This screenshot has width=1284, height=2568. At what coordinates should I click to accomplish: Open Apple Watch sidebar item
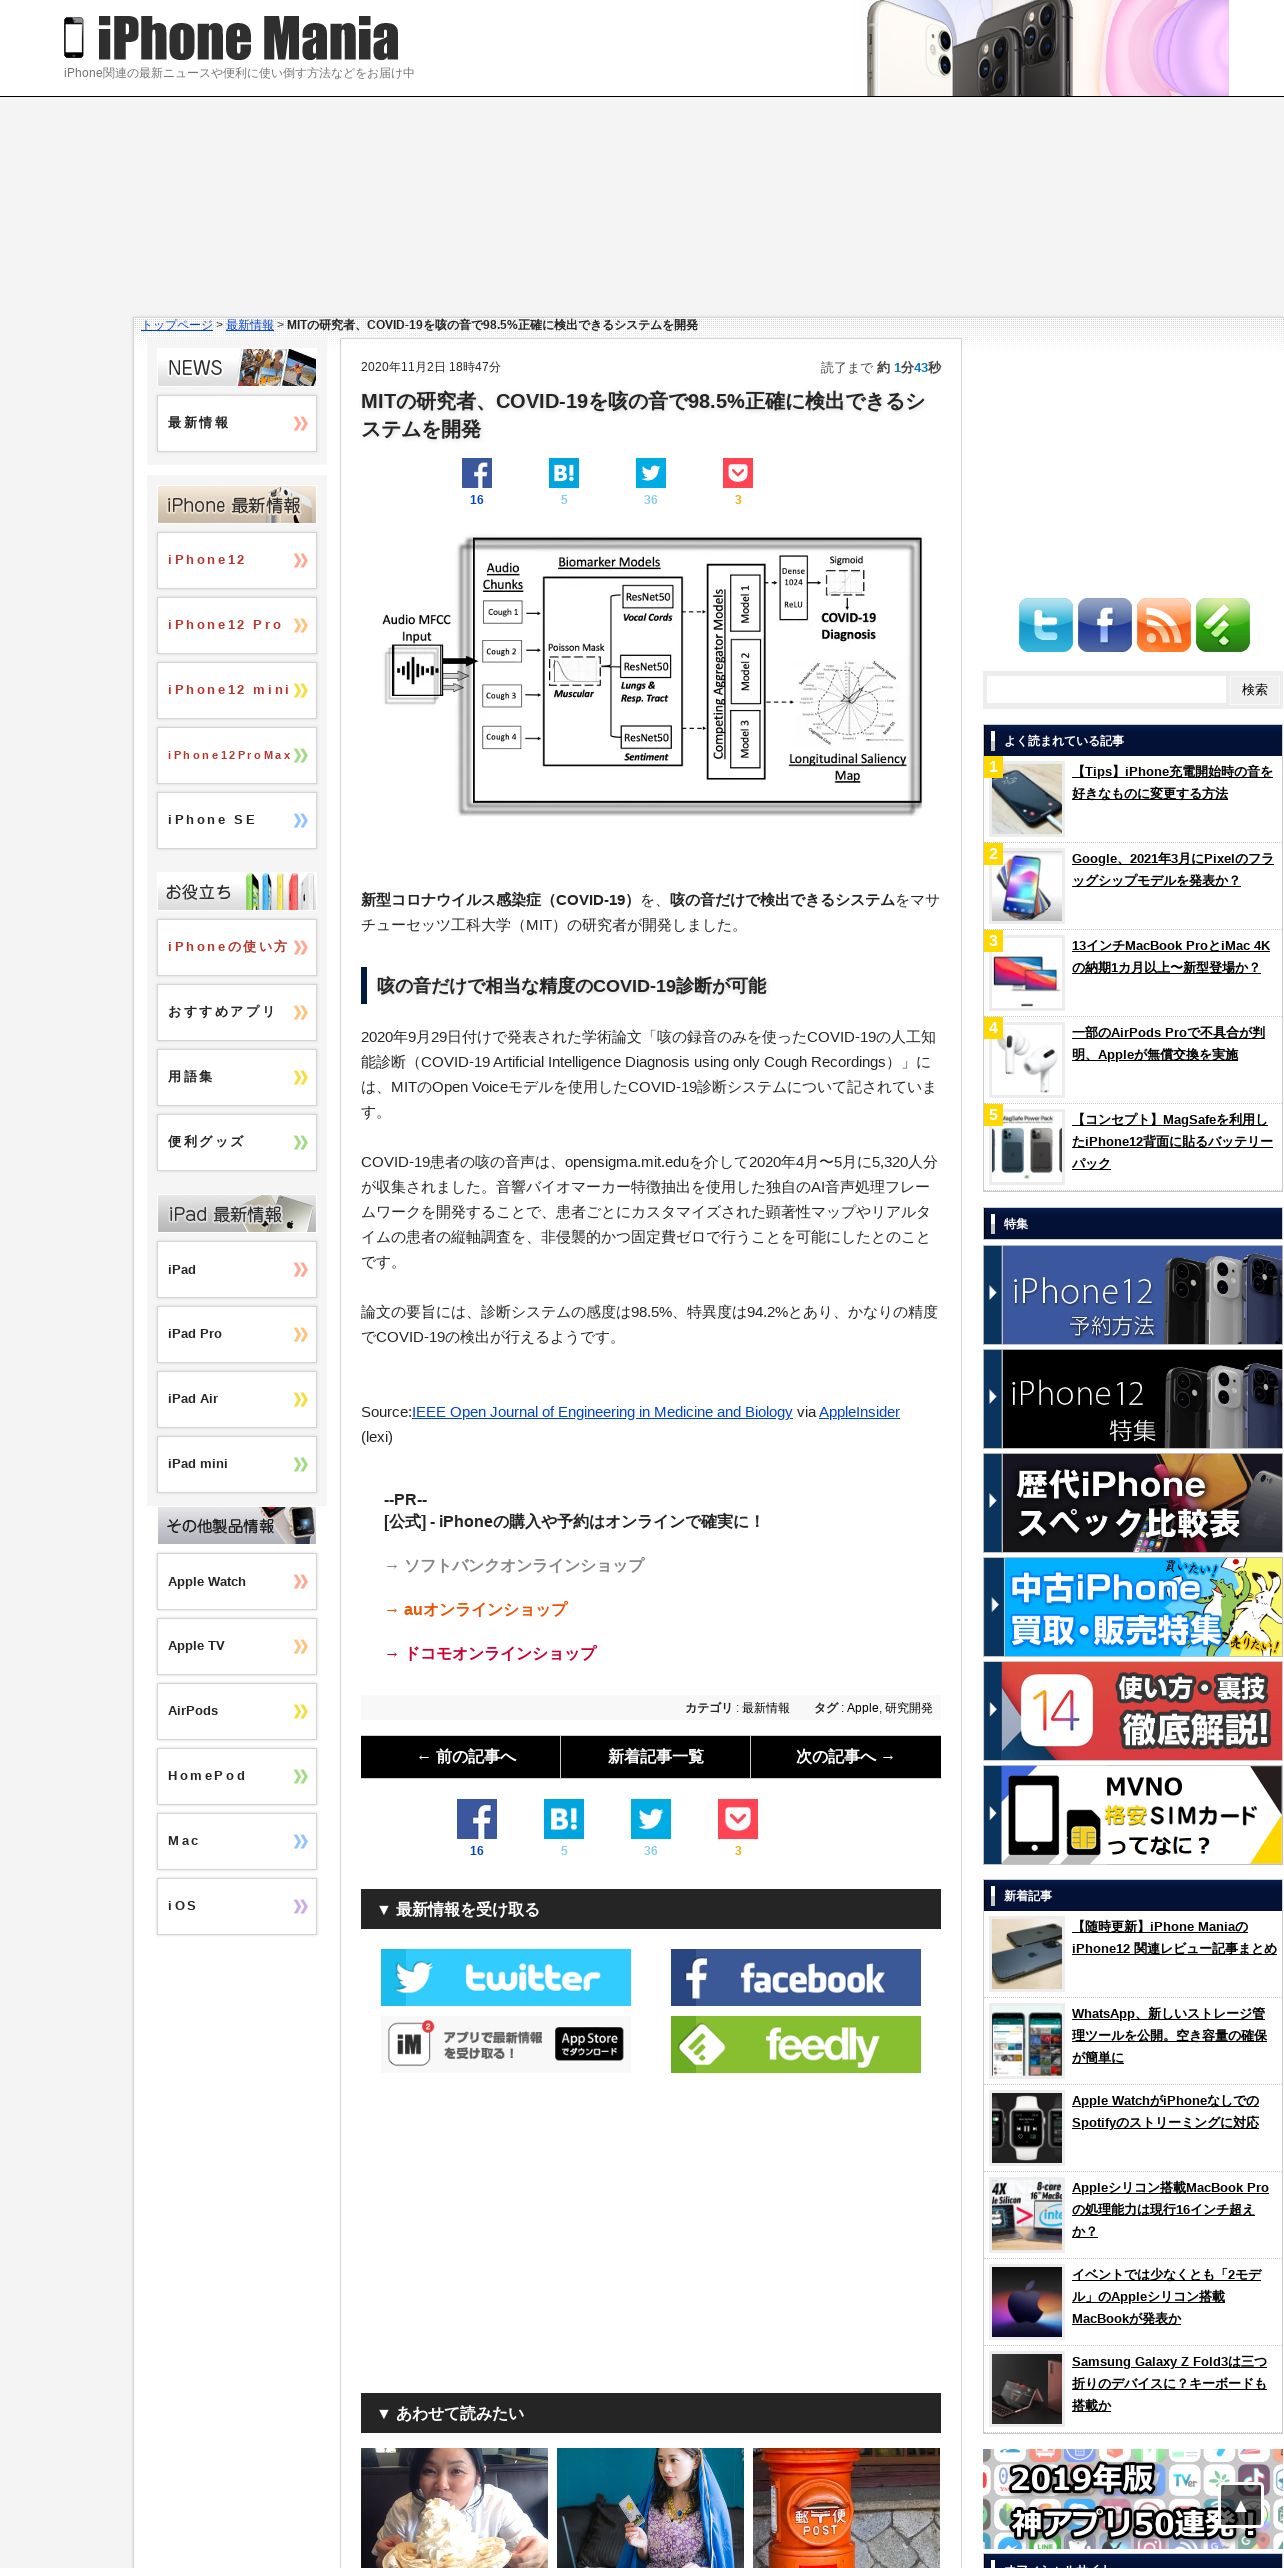tap(237, 1581)
